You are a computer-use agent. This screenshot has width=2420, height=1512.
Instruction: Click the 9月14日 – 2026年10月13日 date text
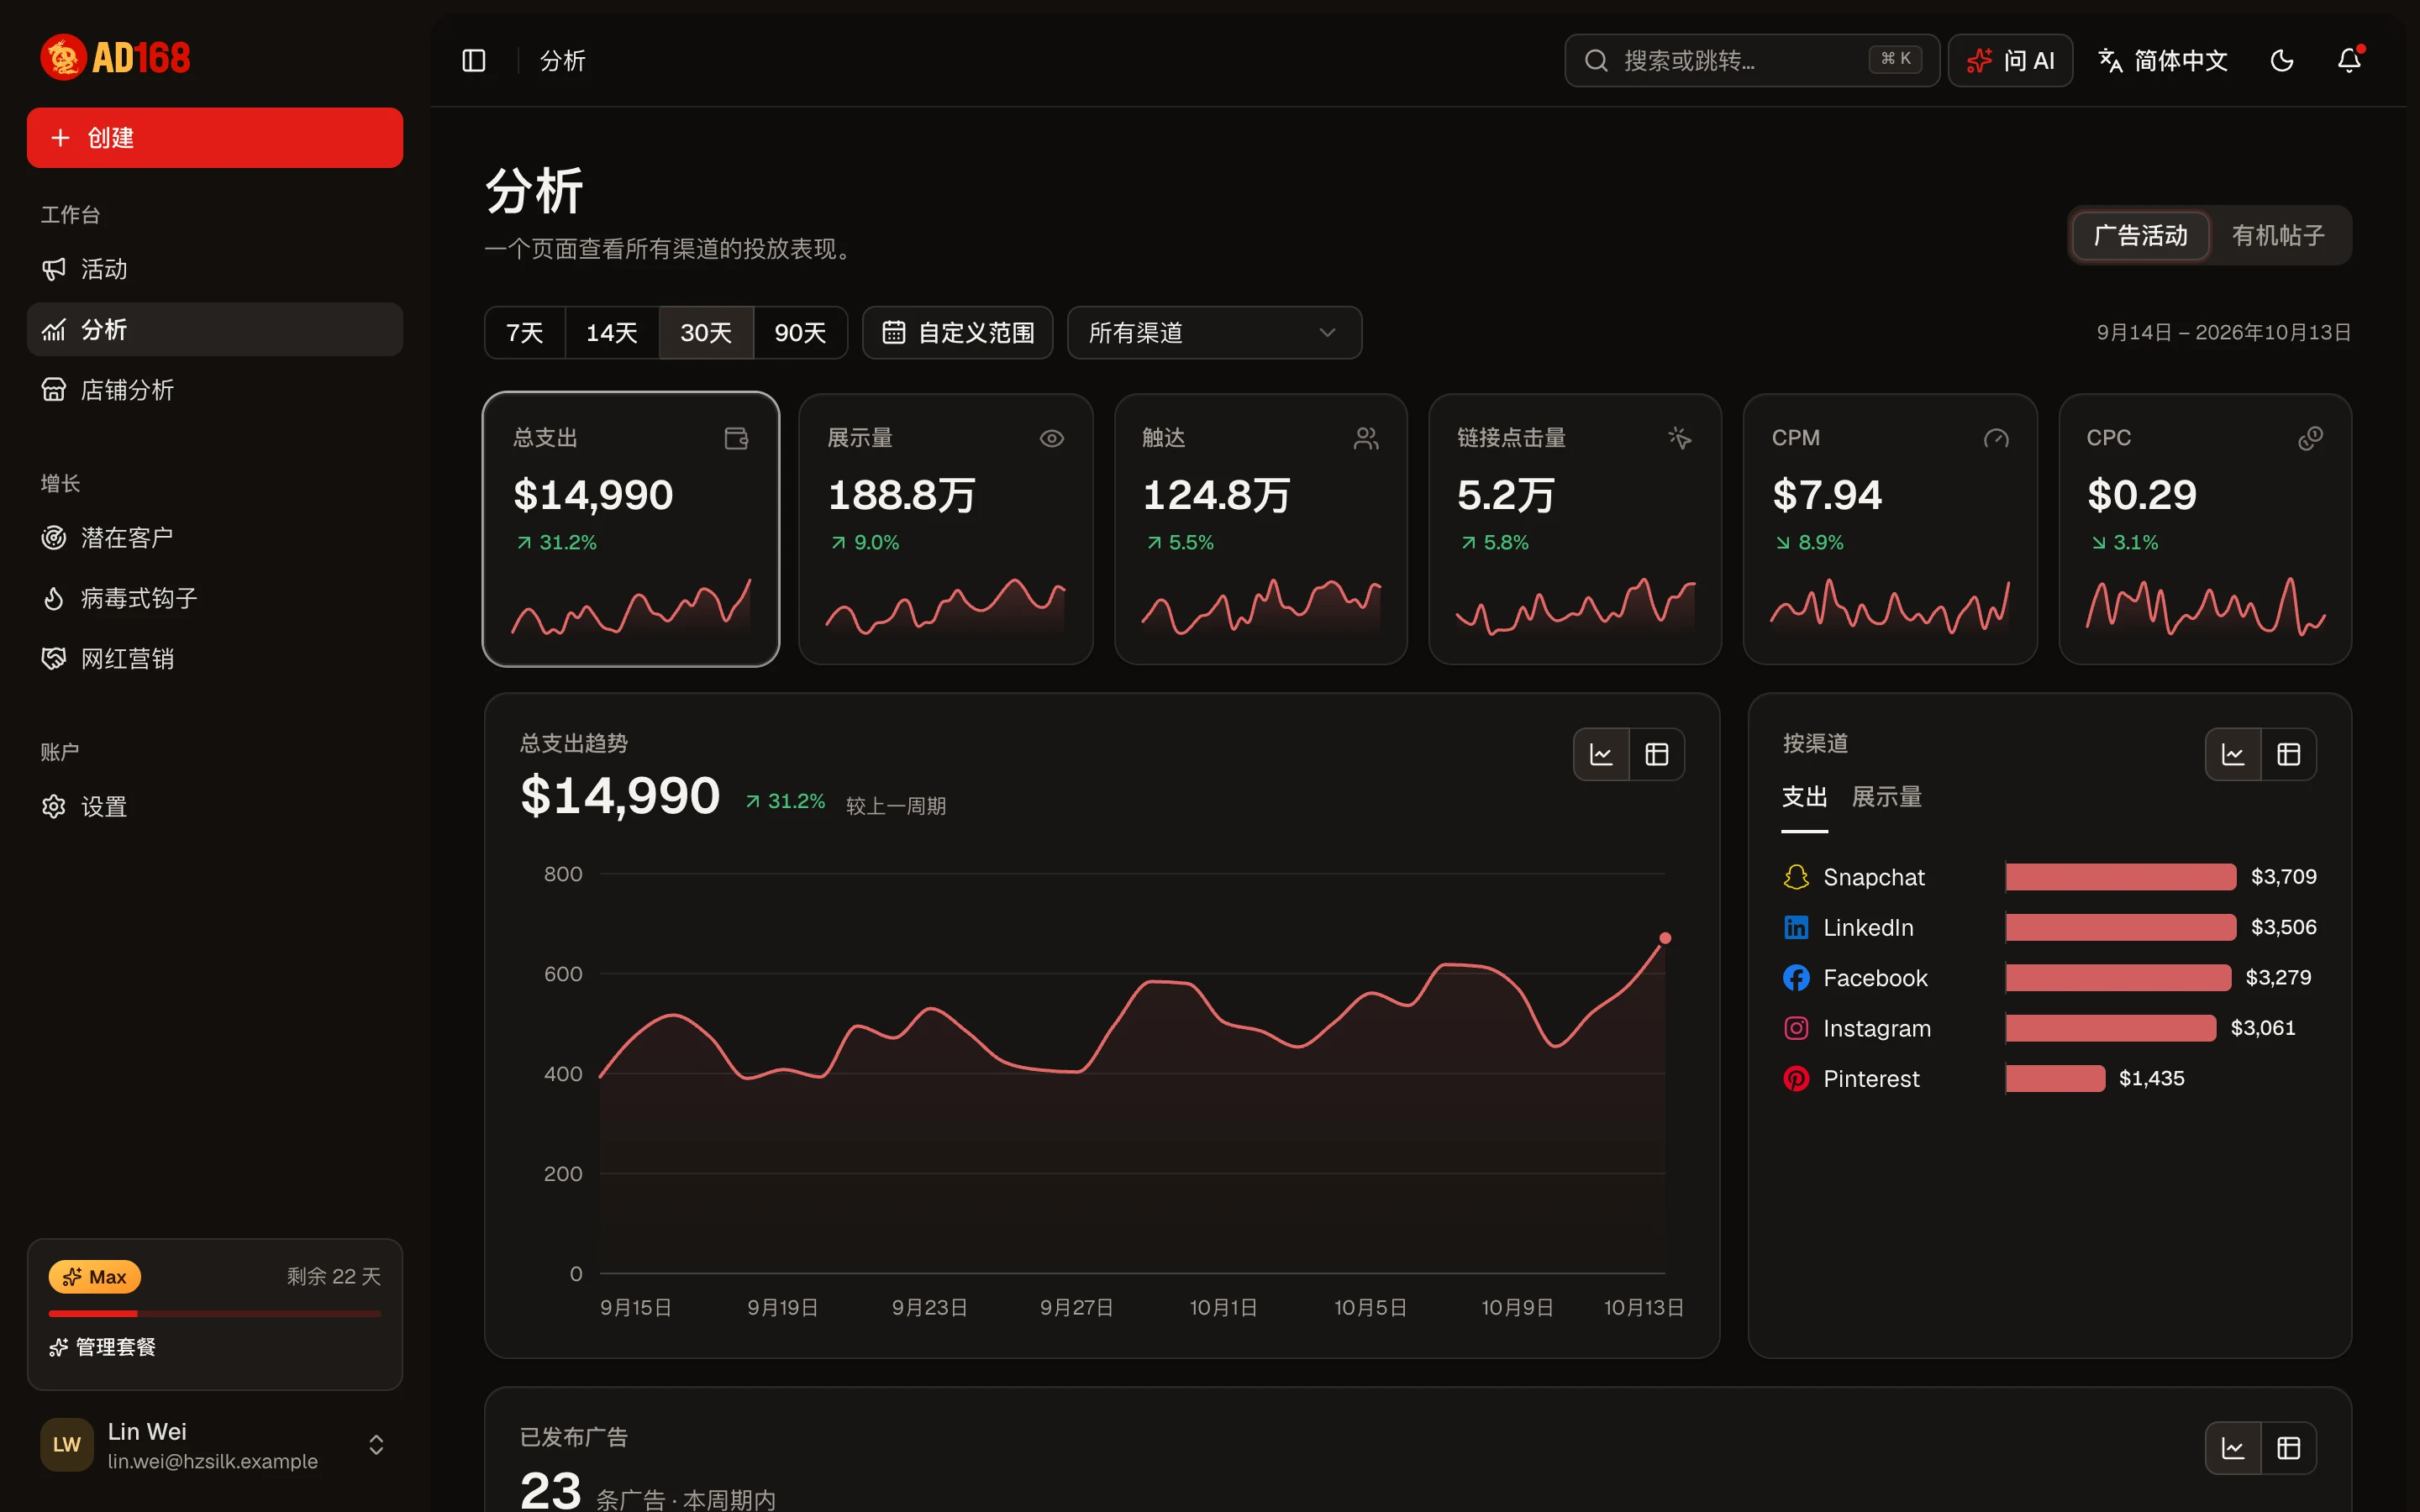pos(2223,333)
